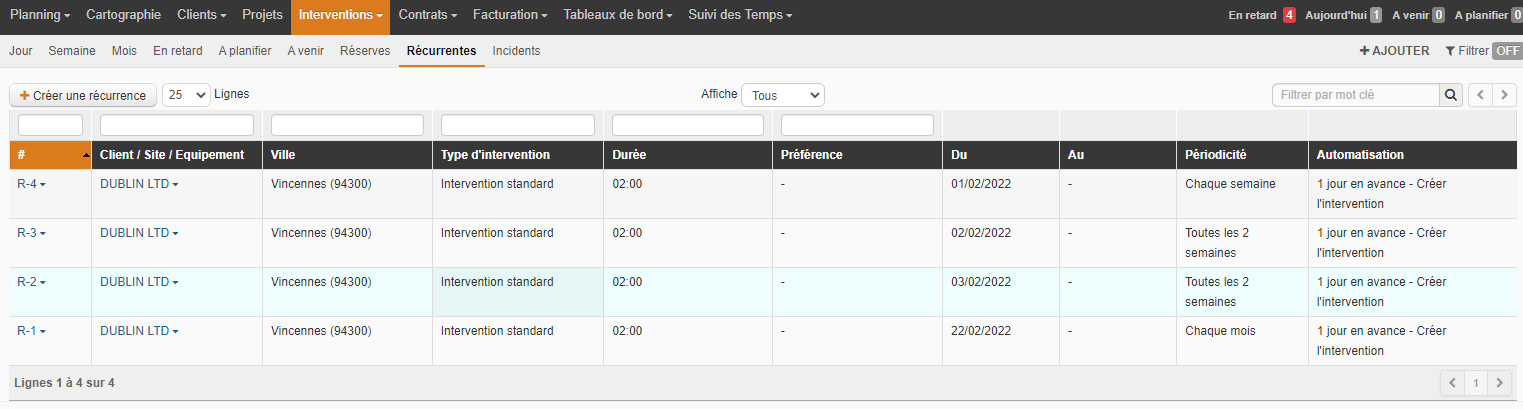Toggle the Filtrer OFF switch
Viewport: 1523px width, 409px height.
[1507, 51]
